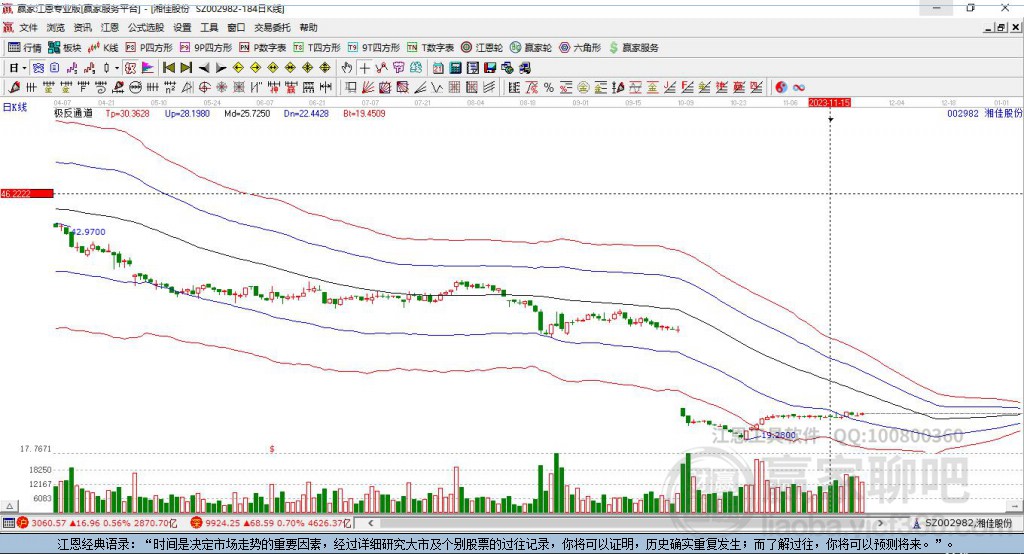Open the P数字表 tool
Image resolution: width=1024 pixels, height=554 pixels.
click(263, 48)
